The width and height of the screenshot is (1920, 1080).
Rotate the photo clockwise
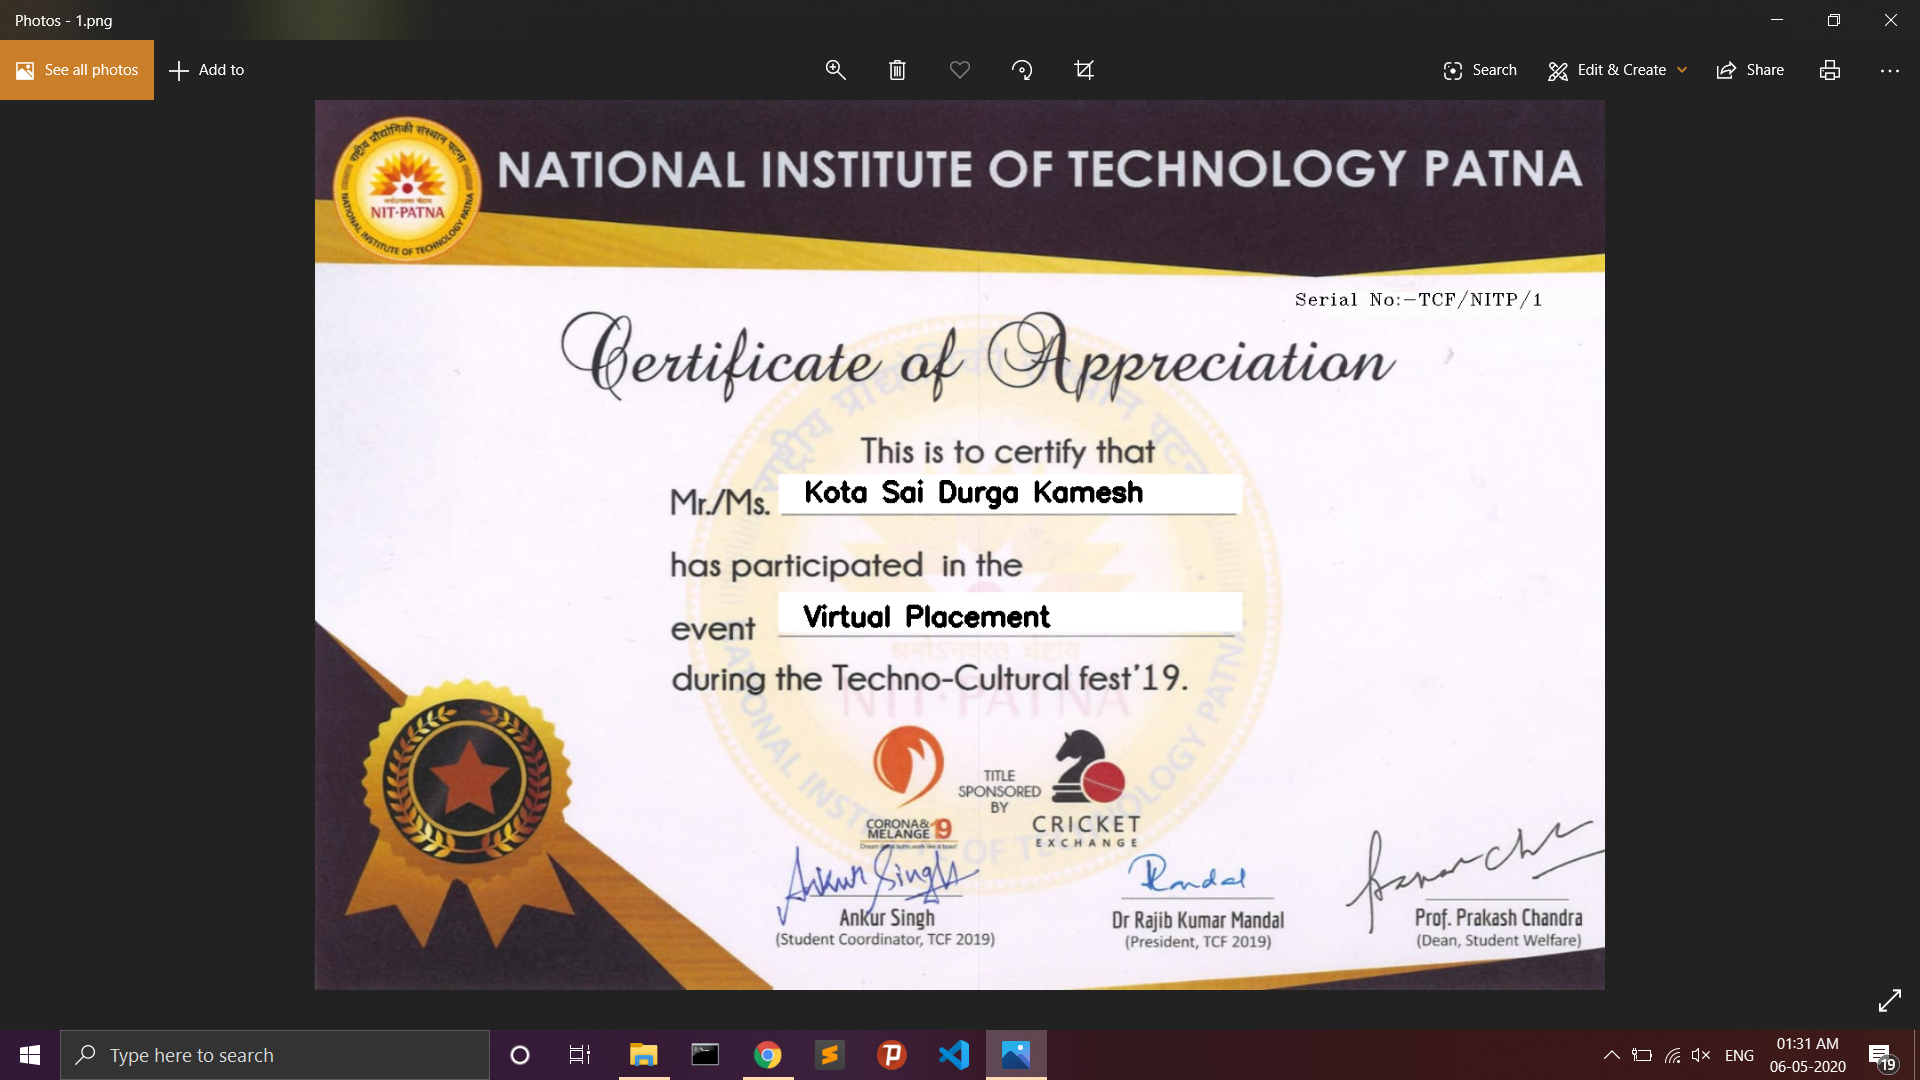coord(1021,70)
